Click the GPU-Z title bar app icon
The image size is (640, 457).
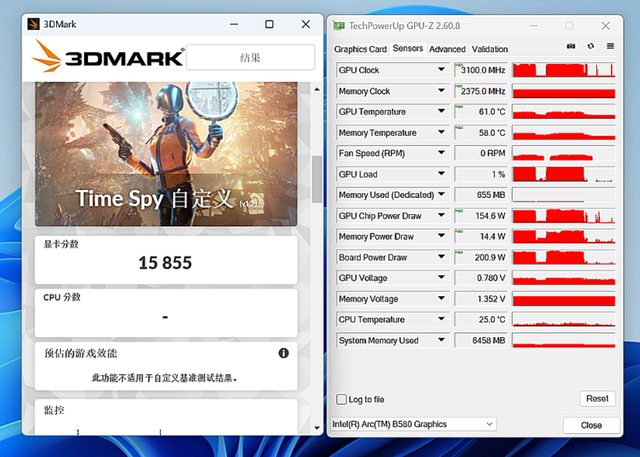tap(339, 26)
